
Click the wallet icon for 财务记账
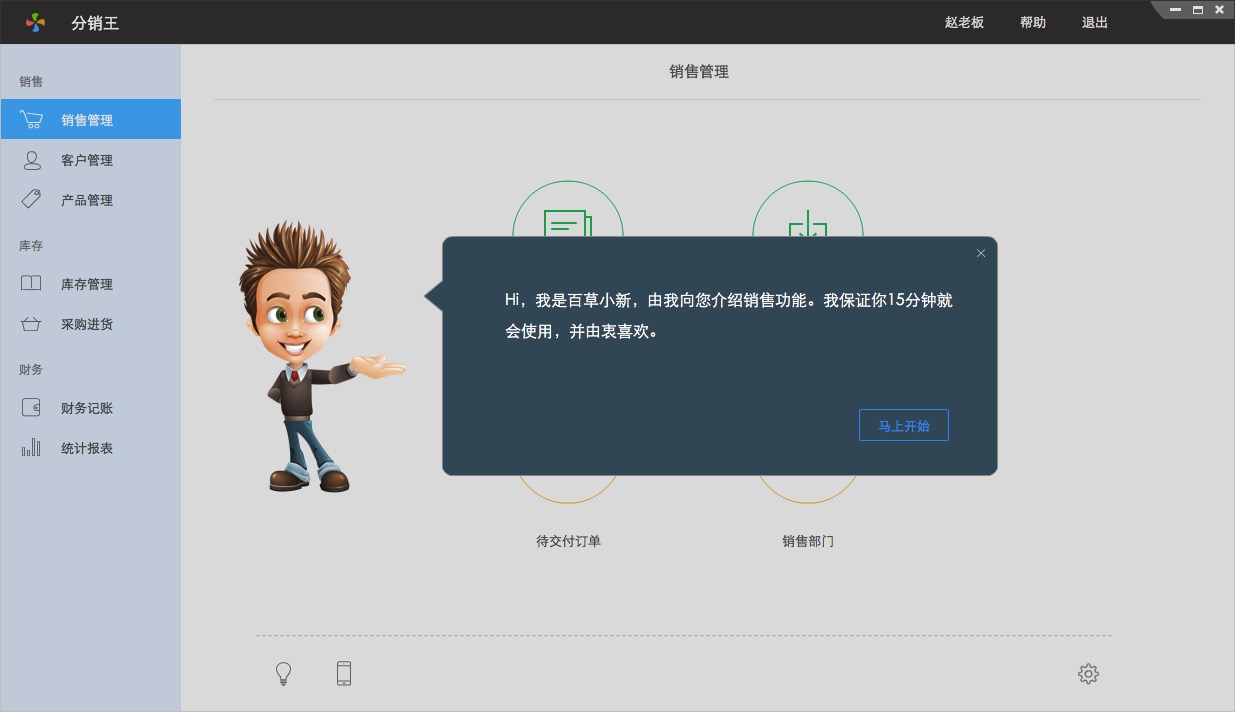[31, 408]
